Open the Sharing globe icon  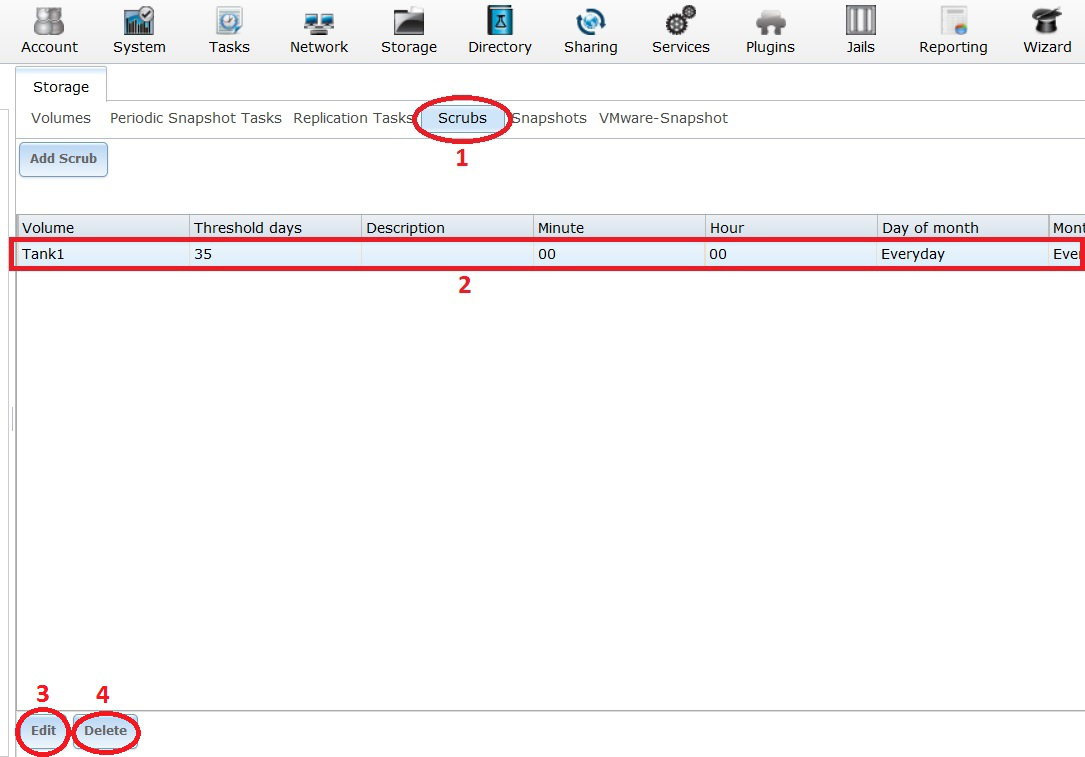[590, 22]
